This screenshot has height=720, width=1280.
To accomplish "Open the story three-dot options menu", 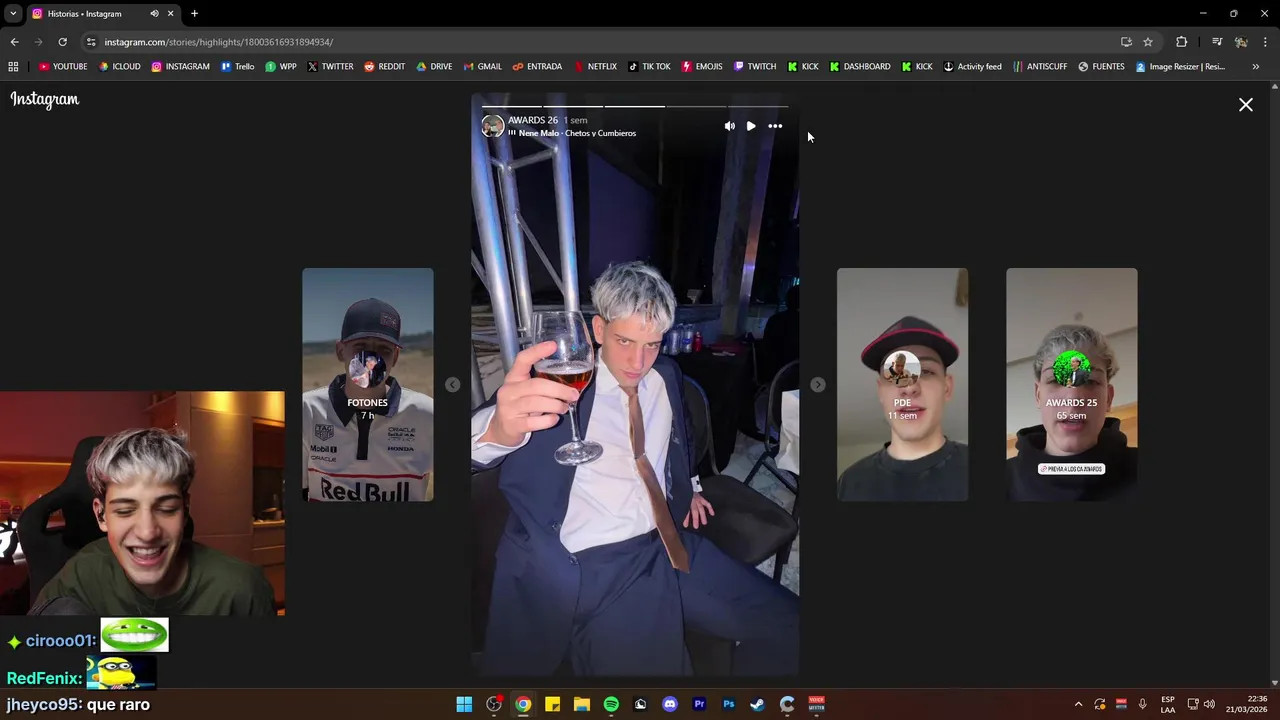I will click(775, 126).
